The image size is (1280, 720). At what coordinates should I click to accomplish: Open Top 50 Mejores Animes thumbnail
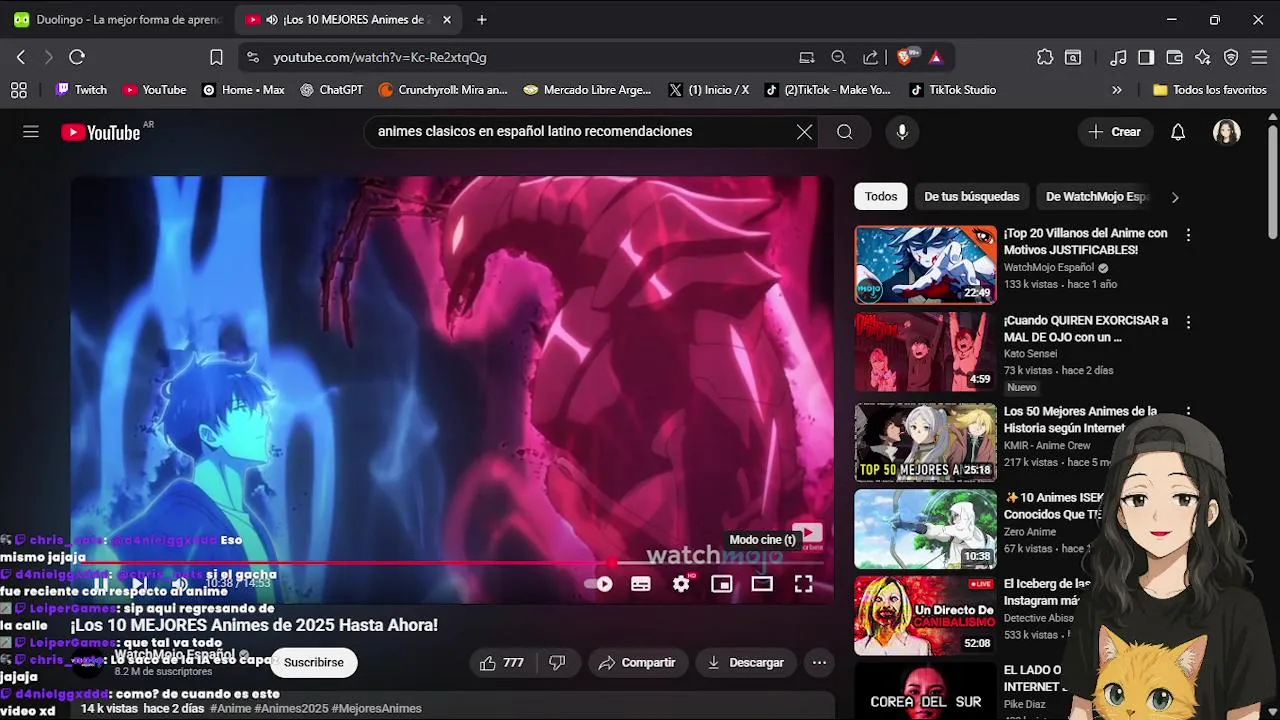pyautogui.click(x=925, y=442)
